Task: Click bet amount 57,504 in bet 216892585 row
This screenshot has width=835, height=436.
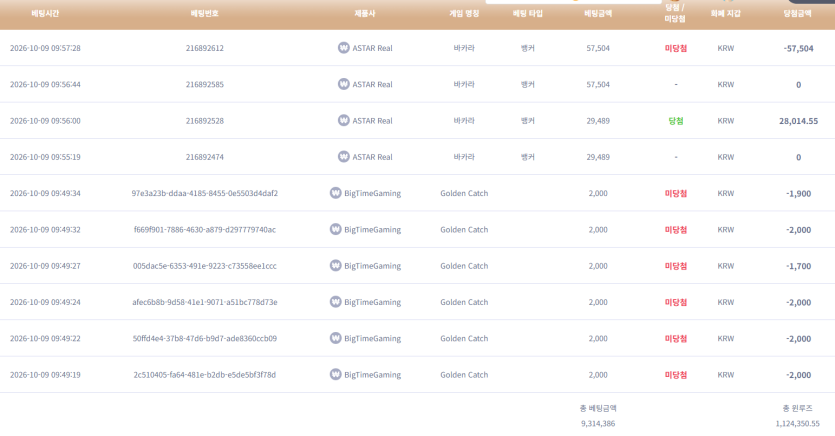Action: click(598, 84)
